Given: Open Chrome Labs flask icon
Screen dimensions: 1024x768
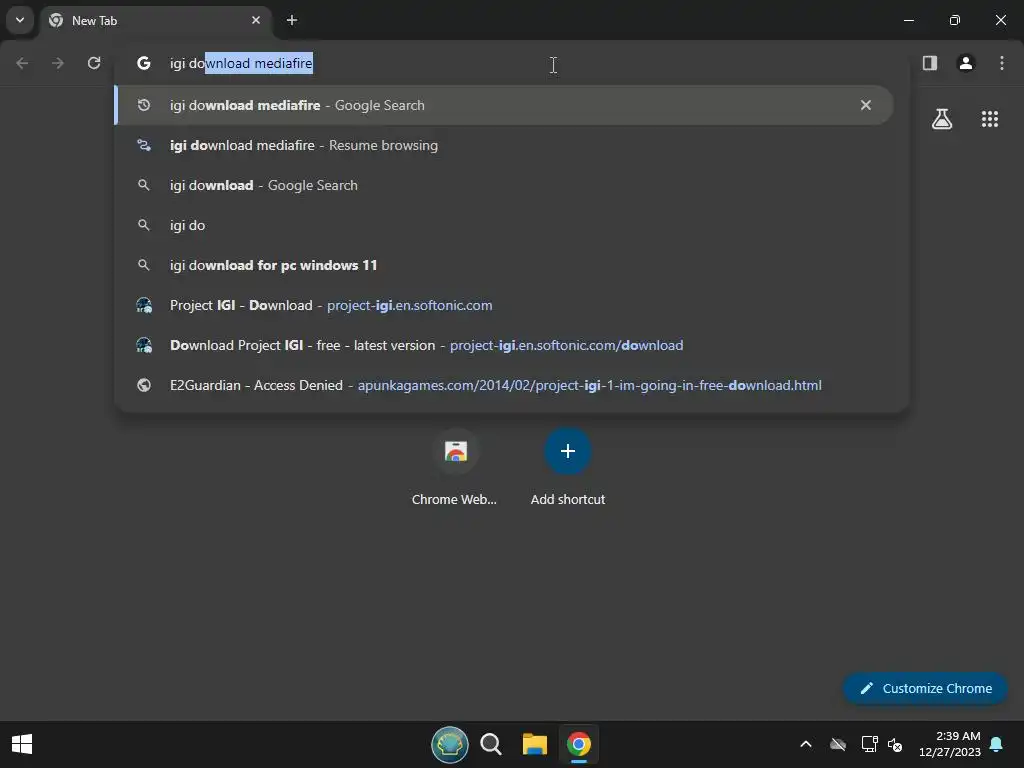Looking at the screenshot, I should click(942, 119).
